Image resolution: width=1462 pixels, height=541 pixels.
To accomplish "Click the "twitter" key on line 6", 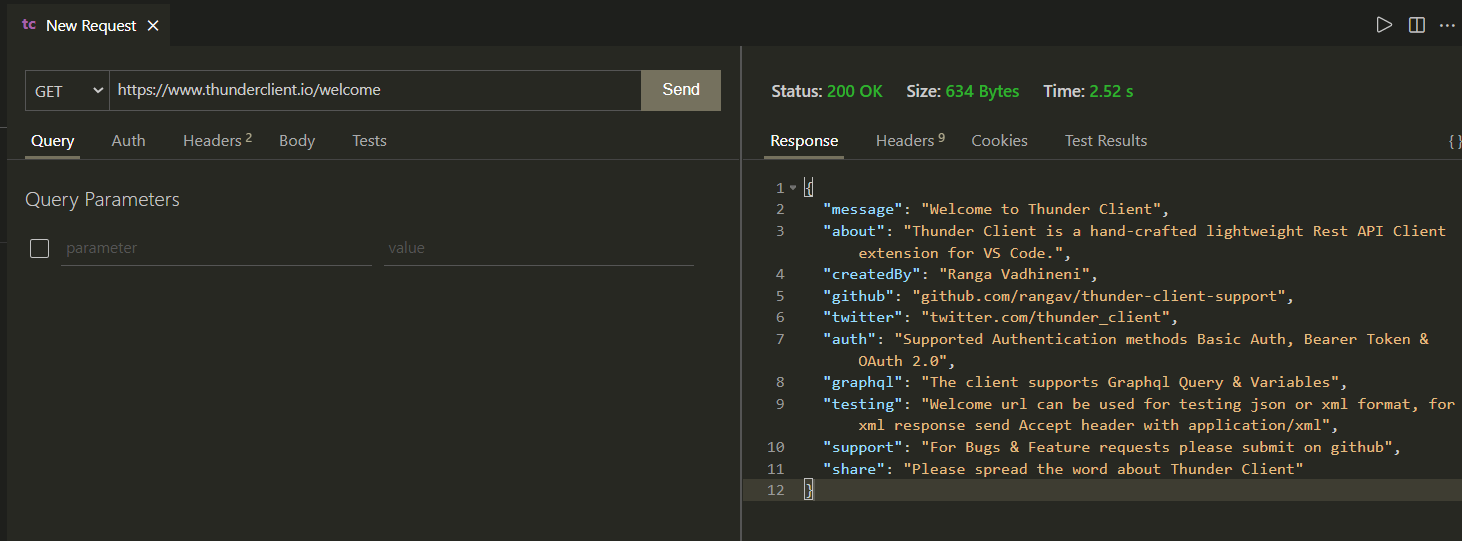I will [x=863, y=318].
